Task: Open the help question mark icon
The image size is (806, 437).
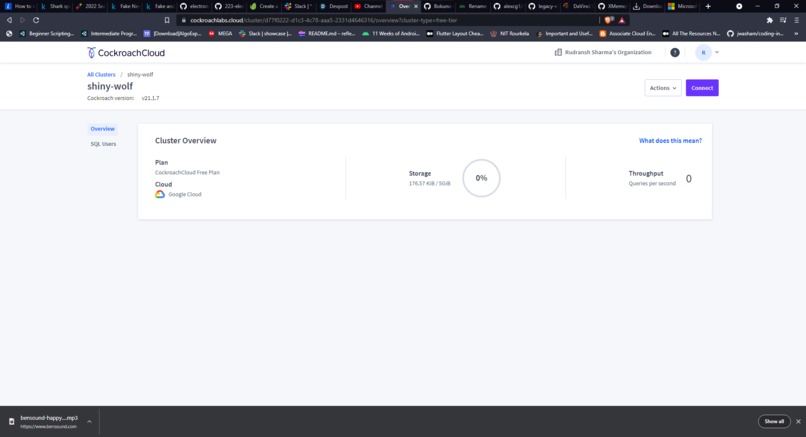Action: (675, 52)
